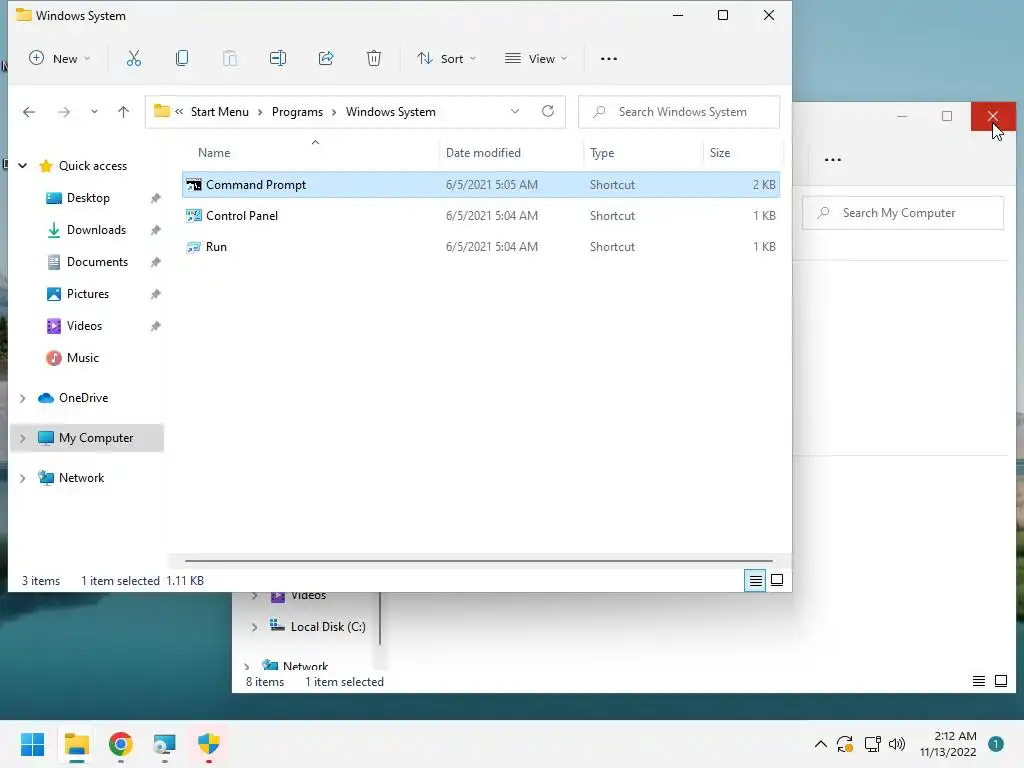Open the New item dropdown
This screenshot has width=1024, height=768.
[x=59, y=59]
